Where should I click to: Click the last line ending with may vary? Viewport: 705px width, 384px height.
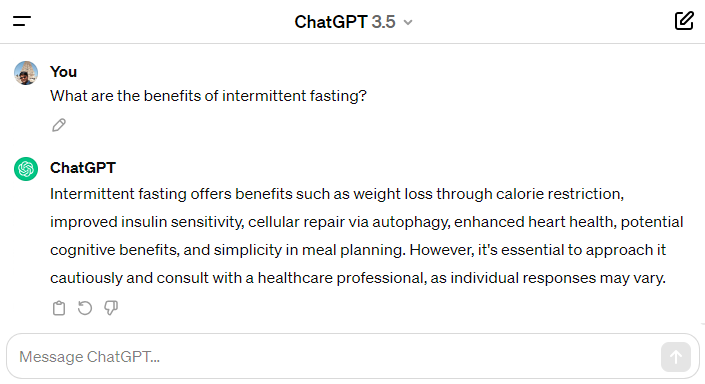[358, 278]
